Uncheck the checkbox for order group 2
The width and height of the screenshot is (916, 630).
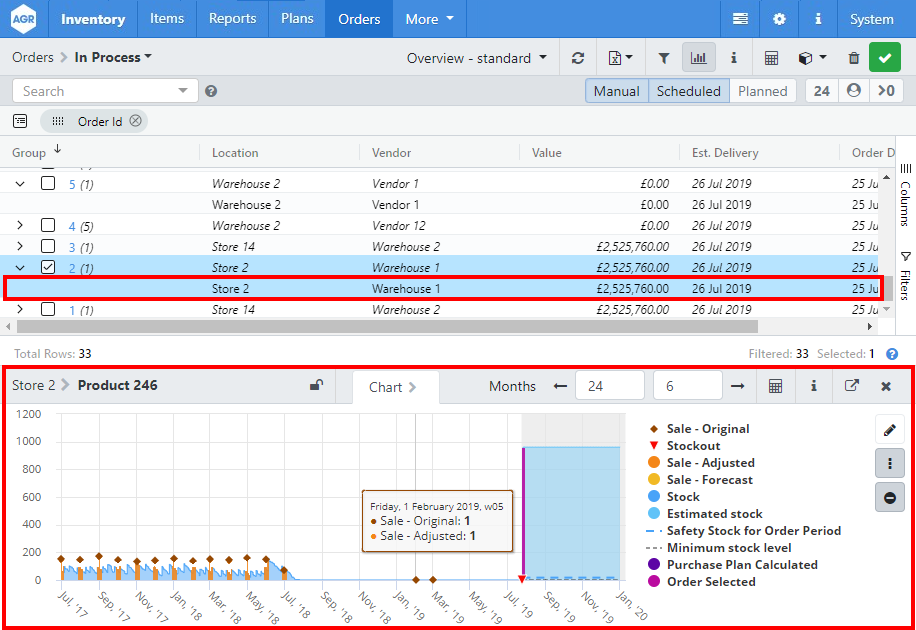tap(48, 267)
